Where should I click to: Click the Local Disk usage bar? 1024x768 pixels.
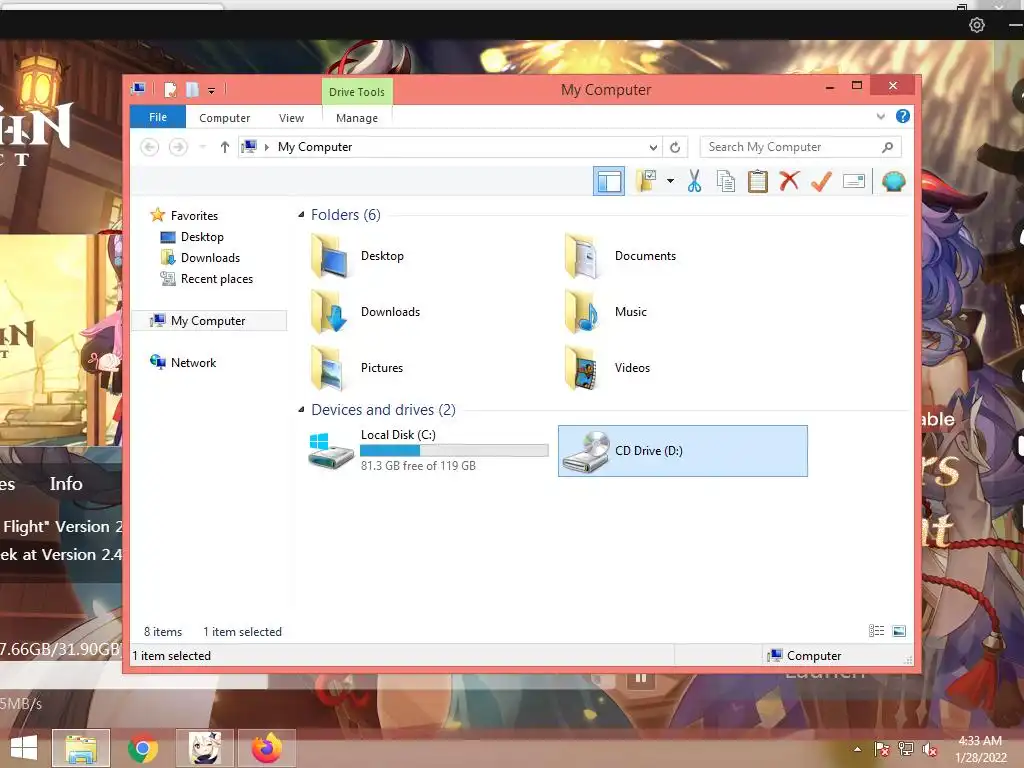click(454, 450)
